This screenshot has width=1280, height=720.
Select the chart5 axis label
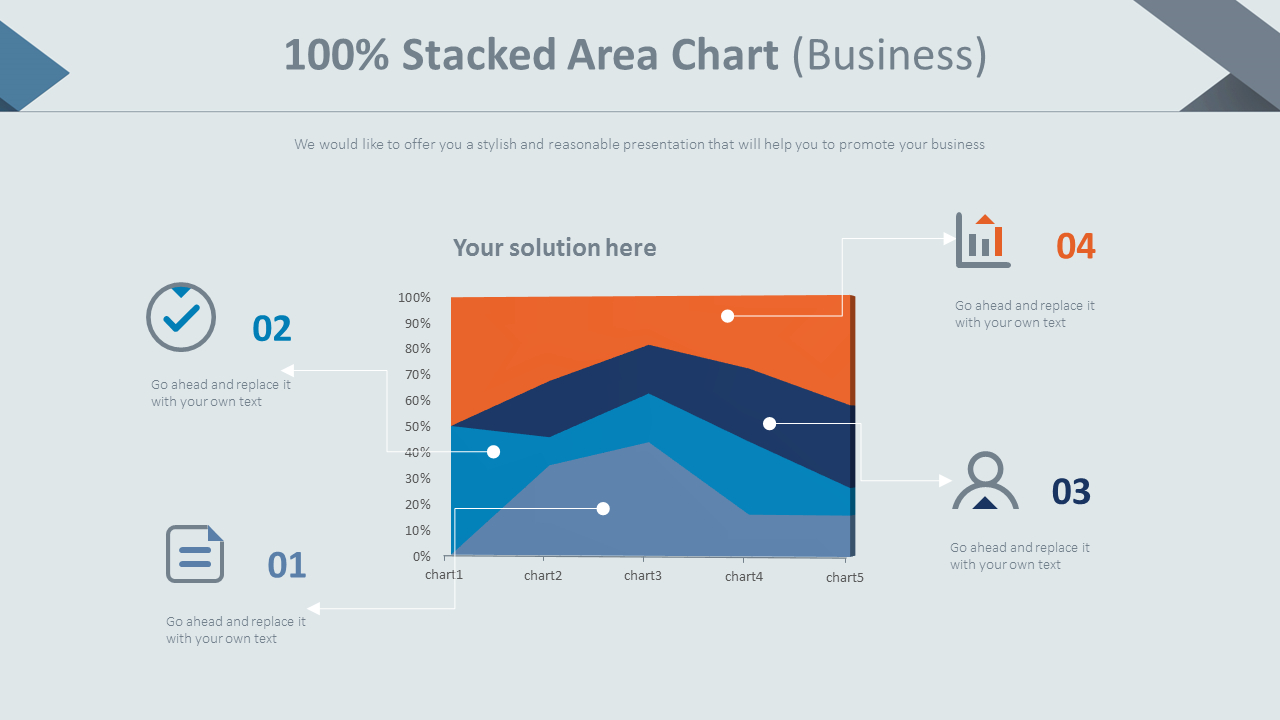coord(845,577)
